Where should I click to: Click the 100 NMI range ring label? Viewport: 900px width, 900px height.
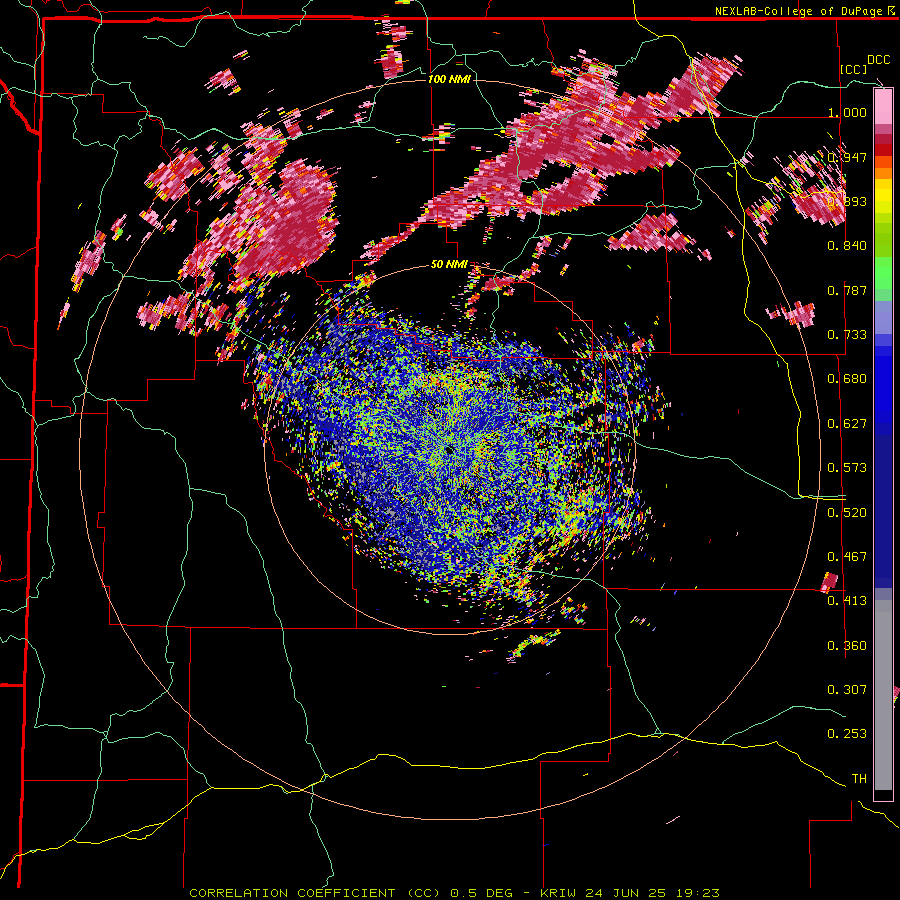449,79
